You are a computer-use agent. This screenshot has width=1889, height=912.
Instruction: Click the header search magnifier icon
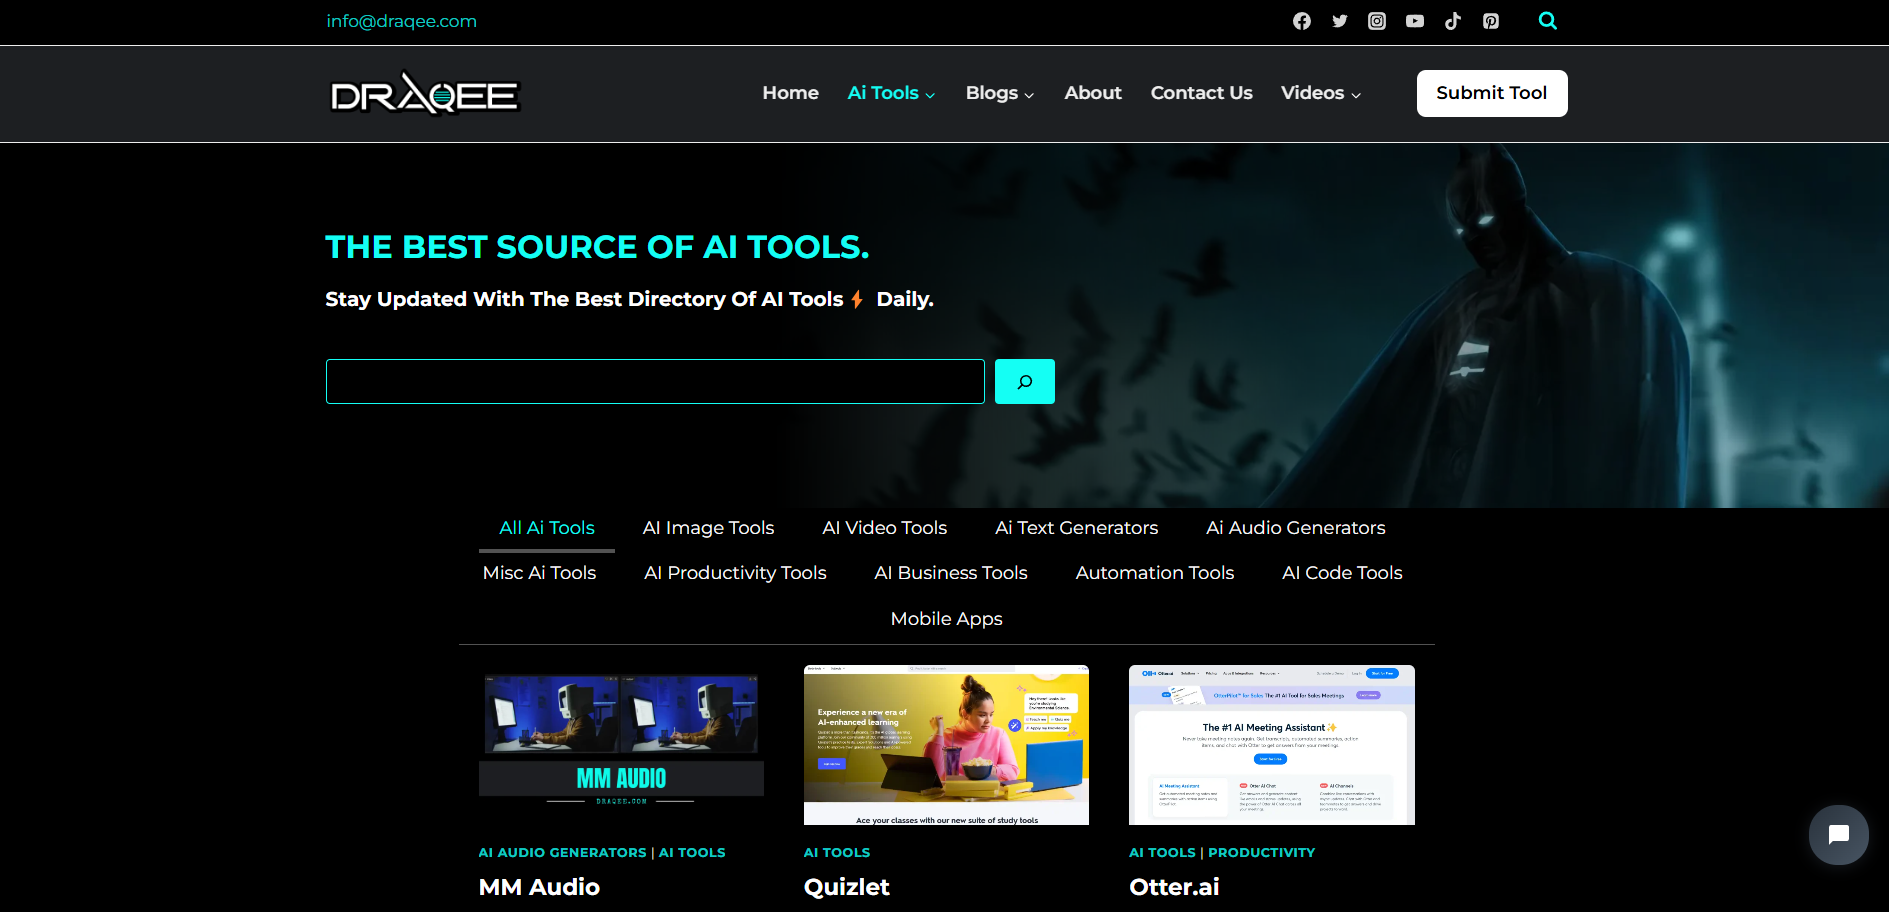tap(1547, 21)
